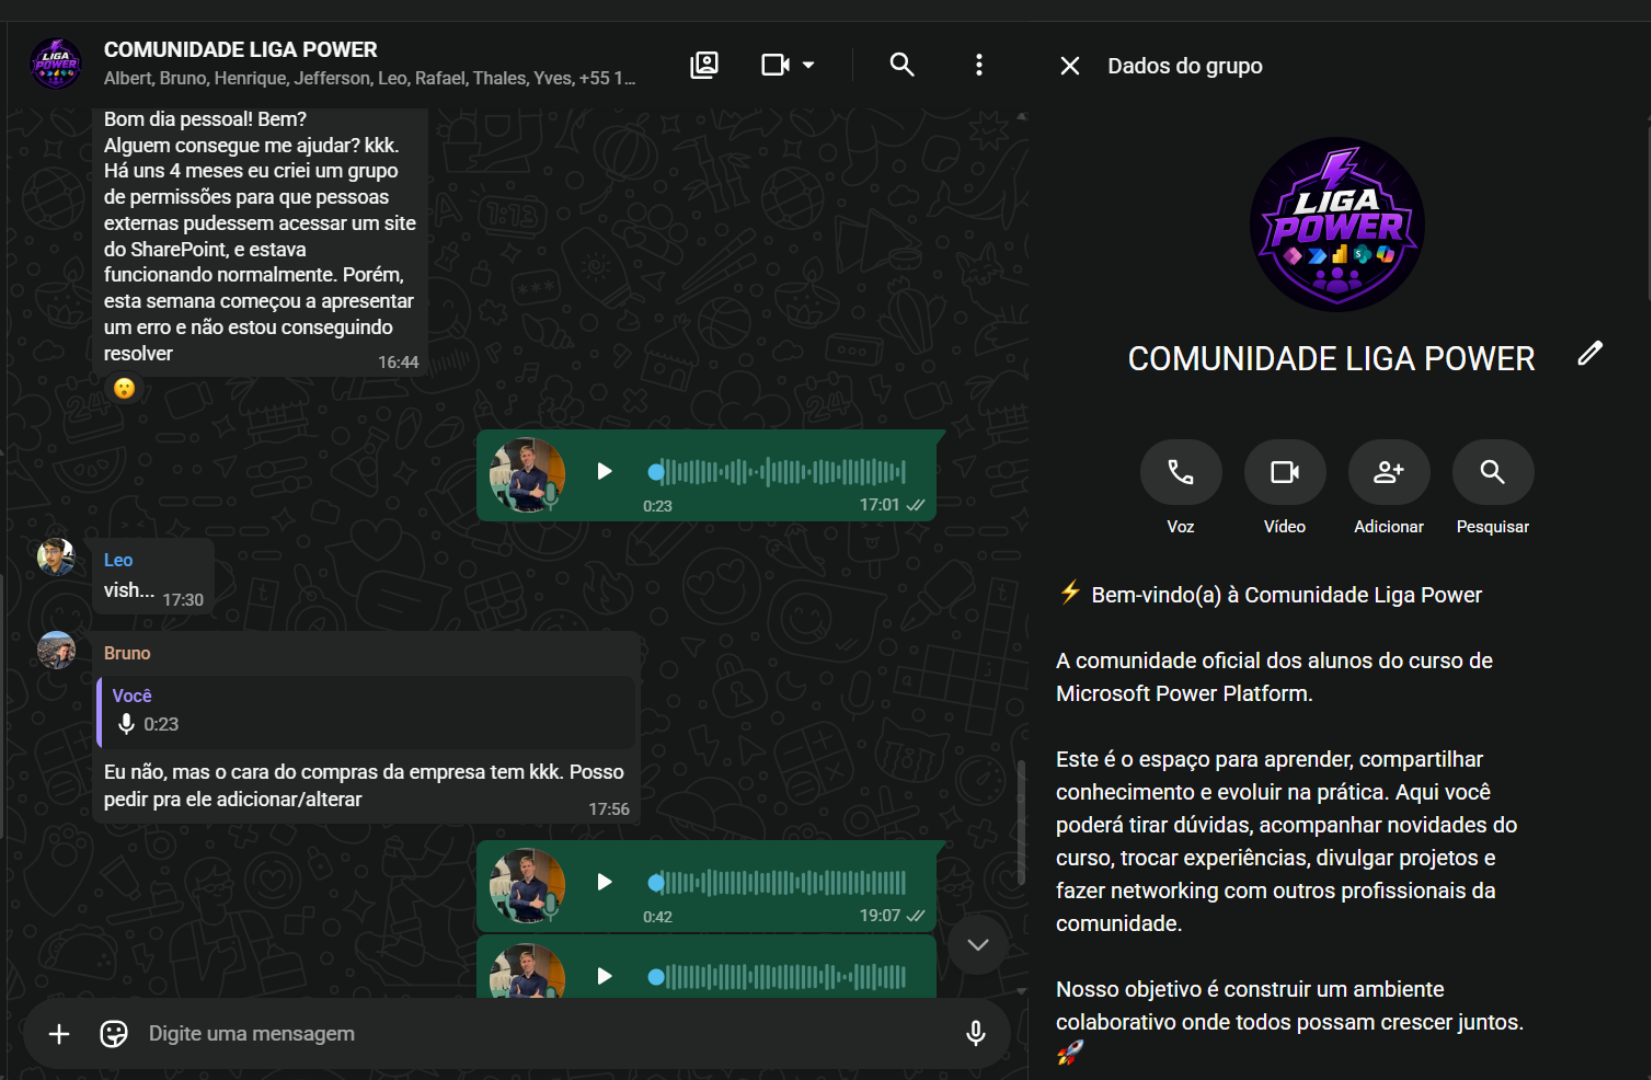Seek within the 0:23 voice message waveform
This screenshot has width=1651, height=1080.
777,472
